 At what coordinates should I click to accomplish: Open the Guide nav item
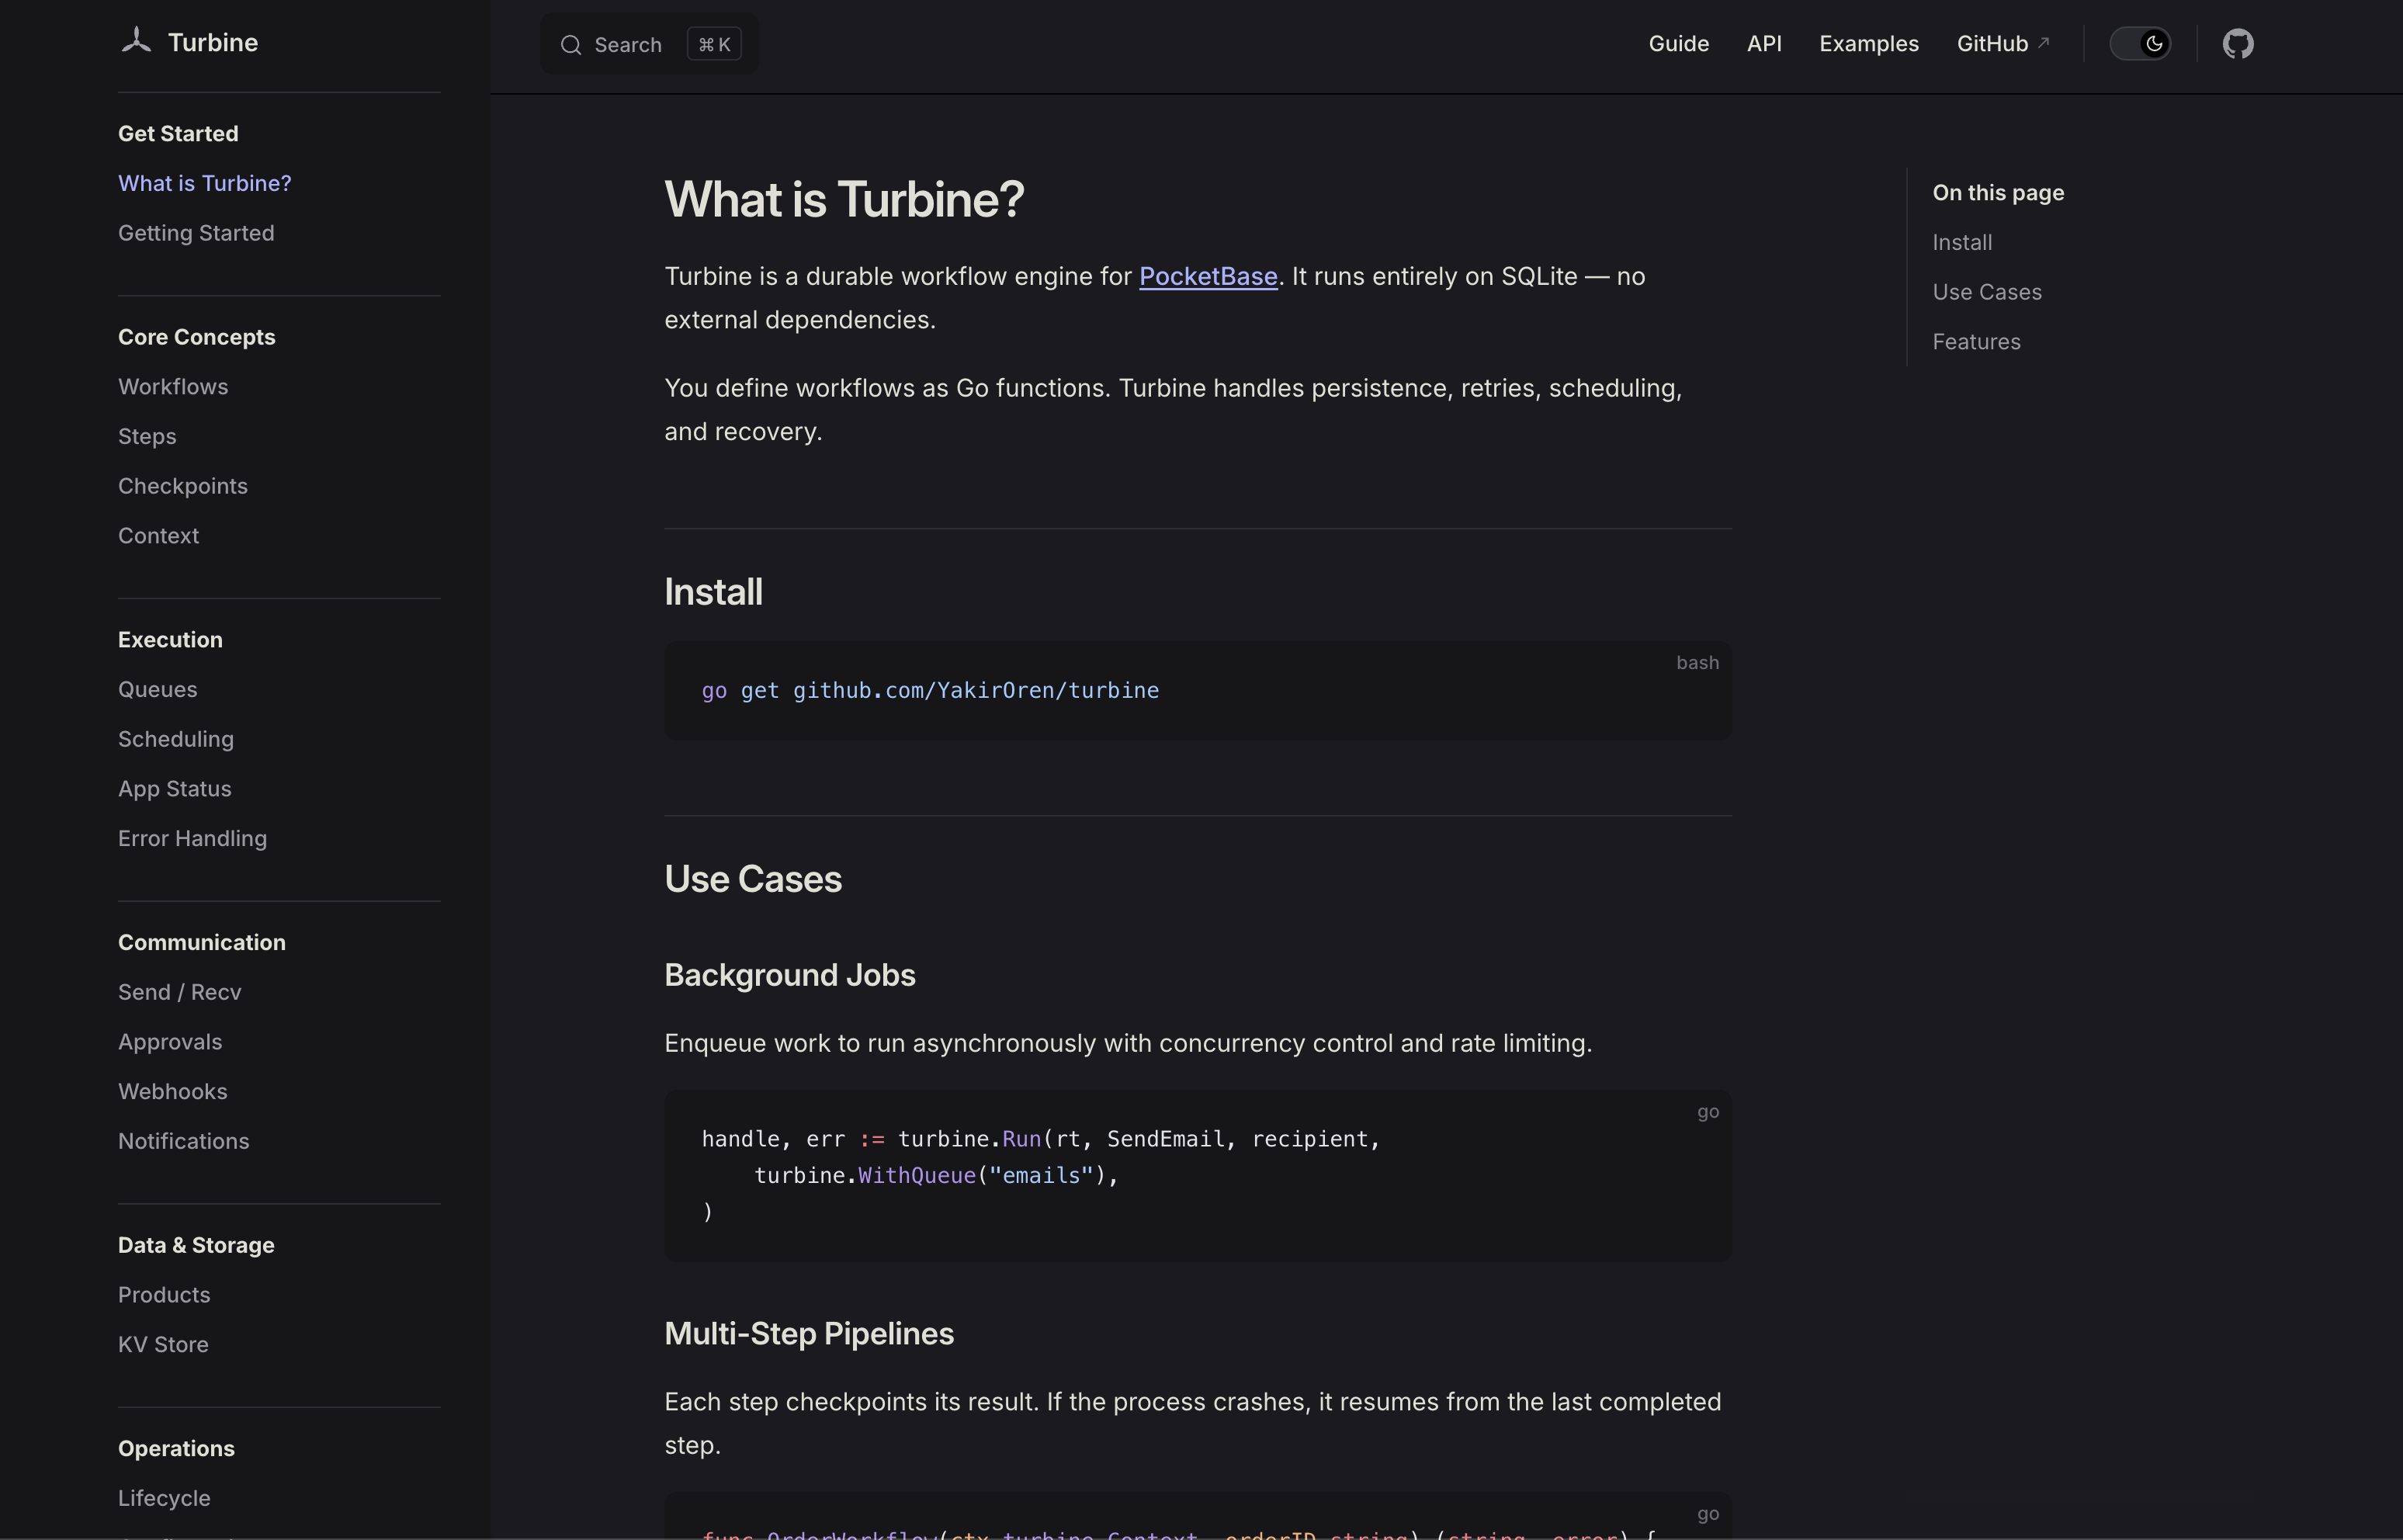pyautogui.click(x=1678, y=44)
